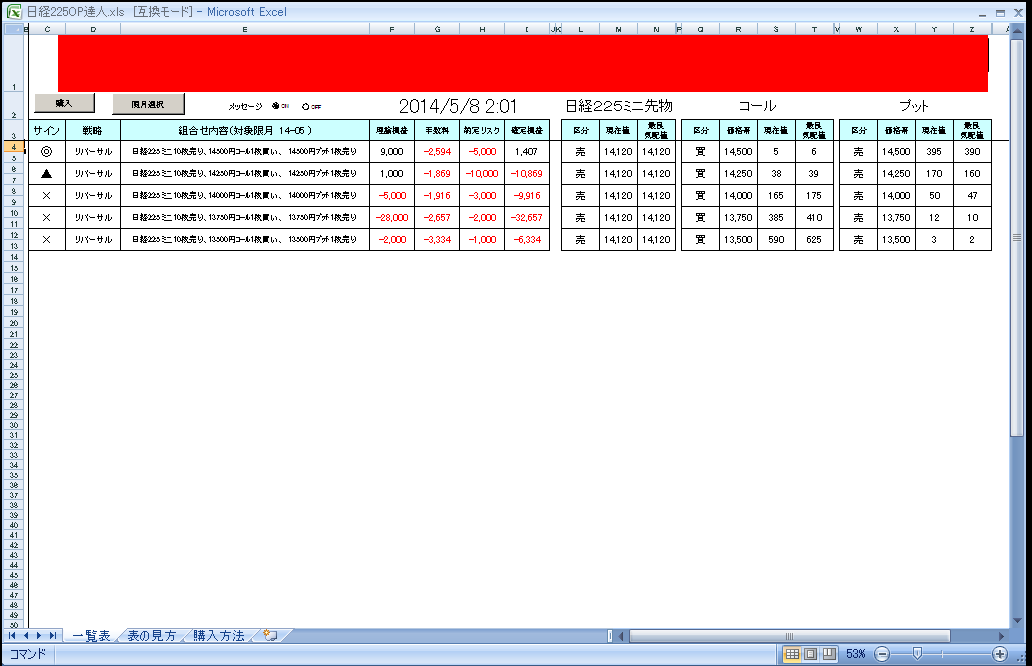Click the value -28,000 cell
Image resolution: width=1032 pixels, height=666 pixels.
pyautogui.click(x=392, y=217)
